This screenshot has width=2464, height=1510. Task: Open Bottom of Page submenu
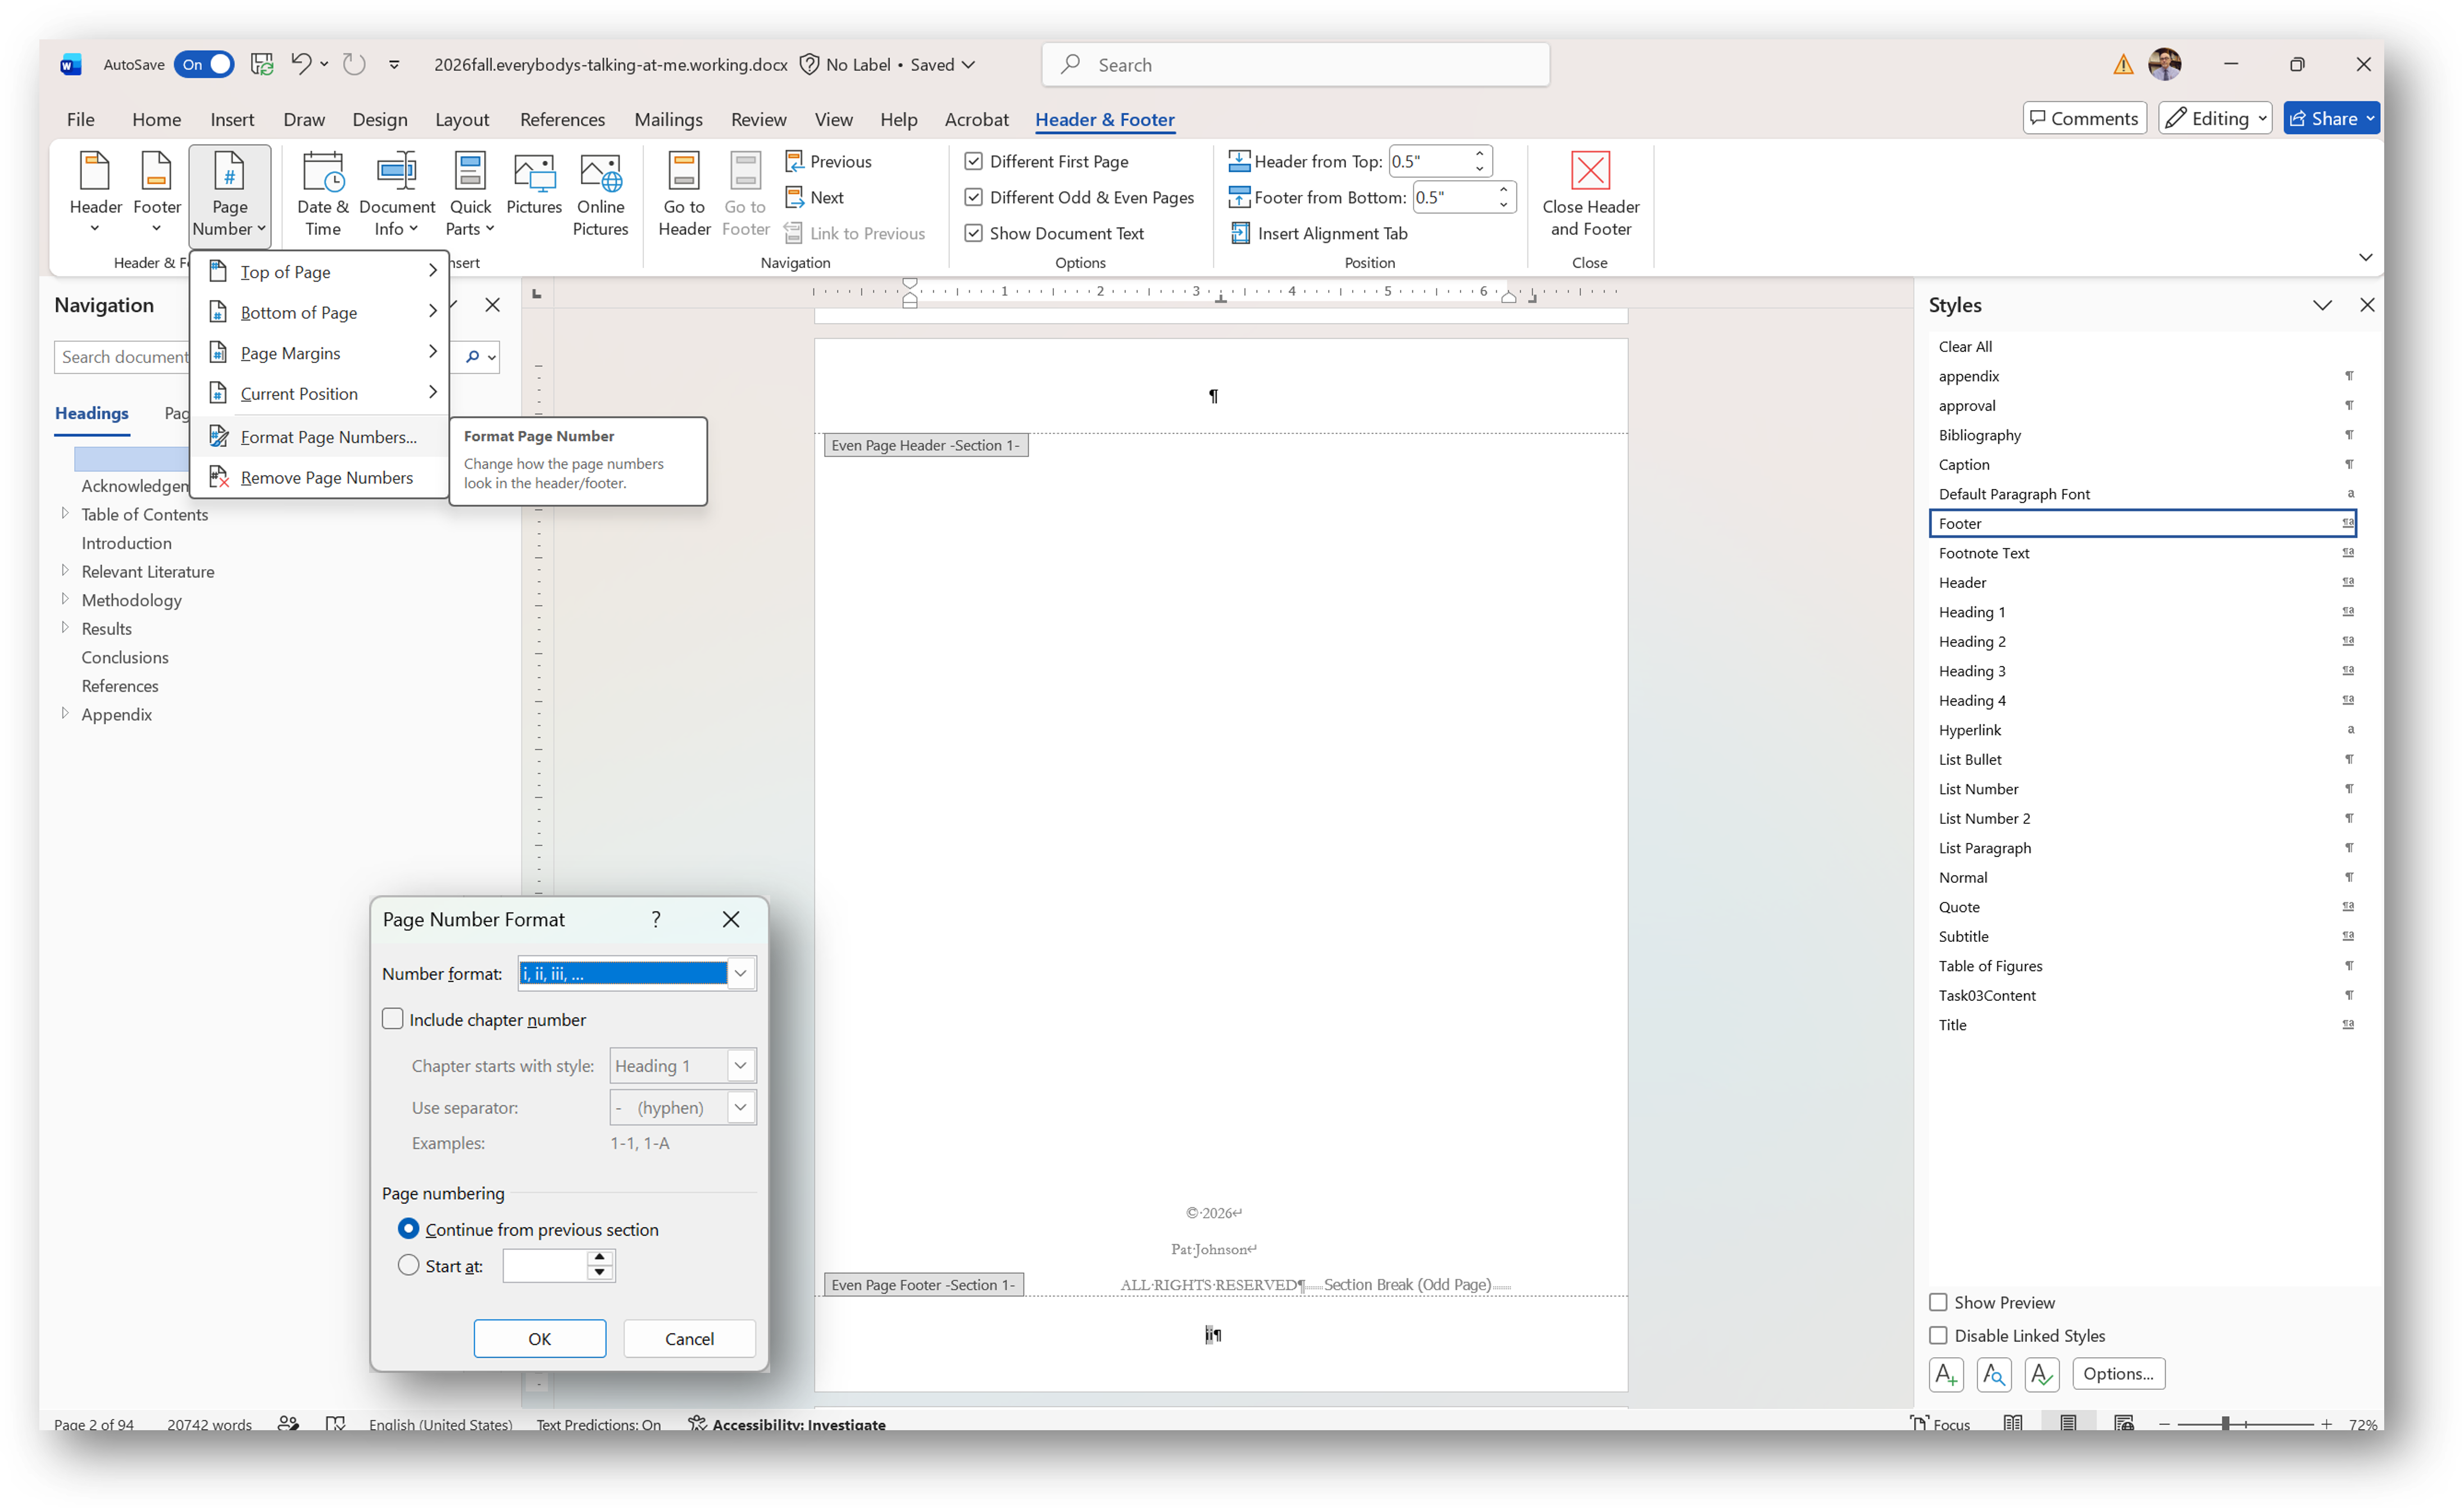coord(320,312)
